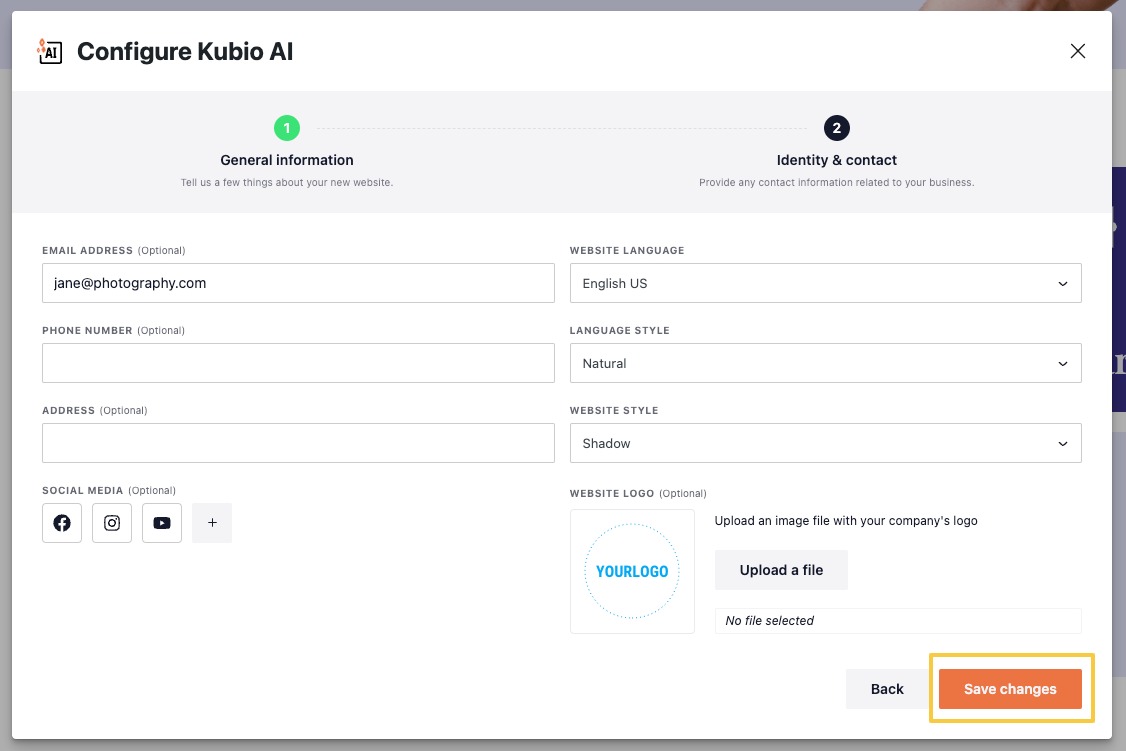
Task: Save changes with the orange button
Action: [1009, 689]
